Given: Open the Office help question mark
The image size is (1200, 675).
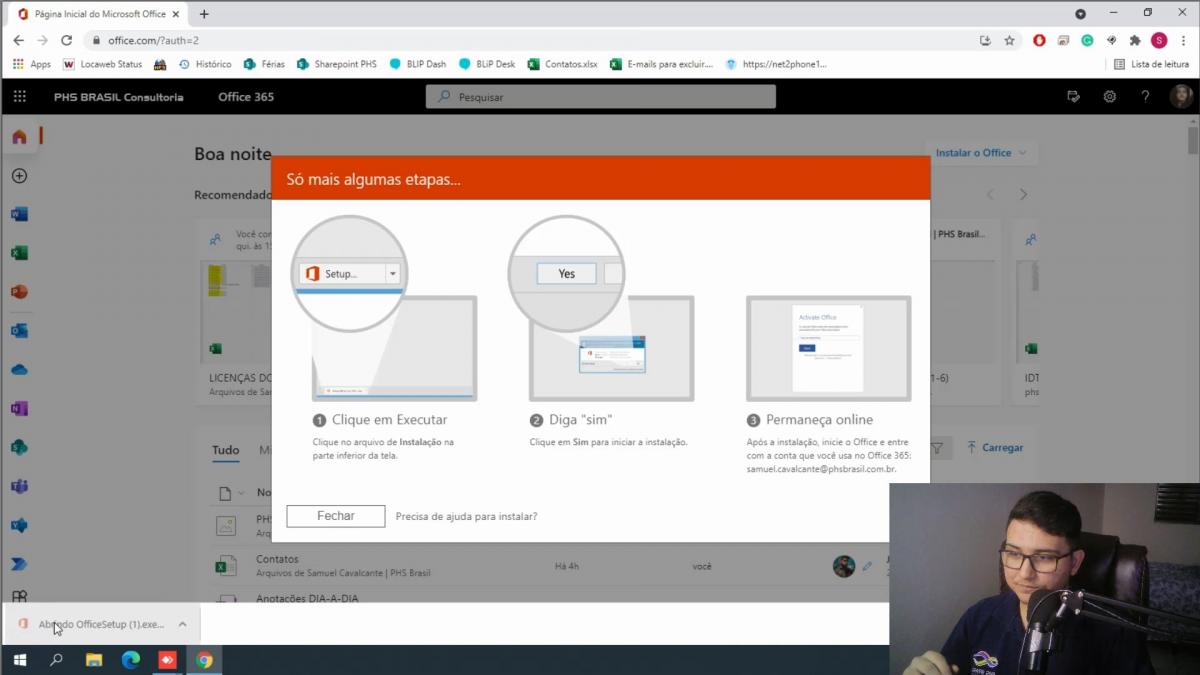Looking at the screenshot, I should tap(1146, 97).
